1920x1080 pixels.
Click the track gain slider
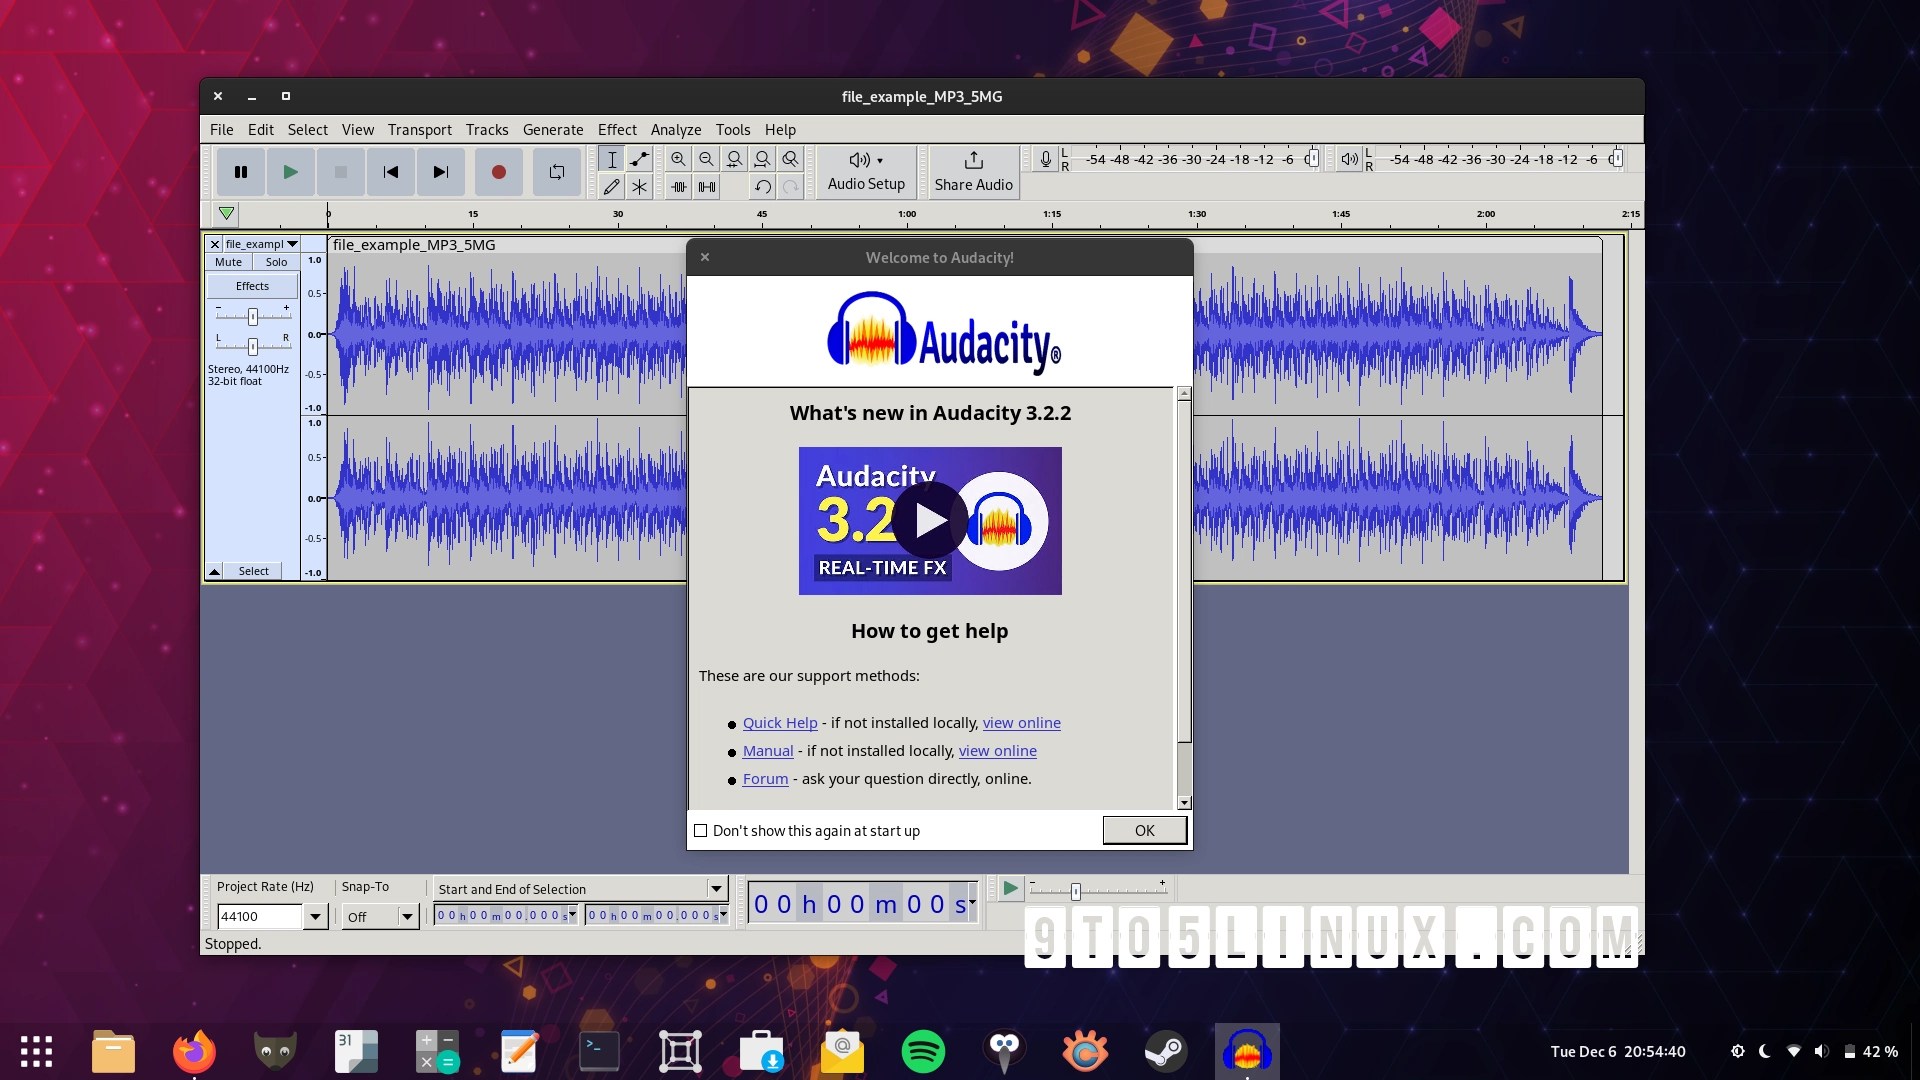click(253, 316)
